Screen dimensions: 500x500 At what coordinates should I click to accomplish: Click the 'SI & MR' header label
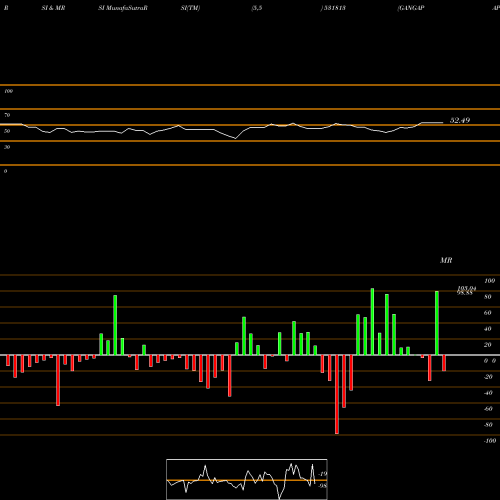click(x=53, y=8)
